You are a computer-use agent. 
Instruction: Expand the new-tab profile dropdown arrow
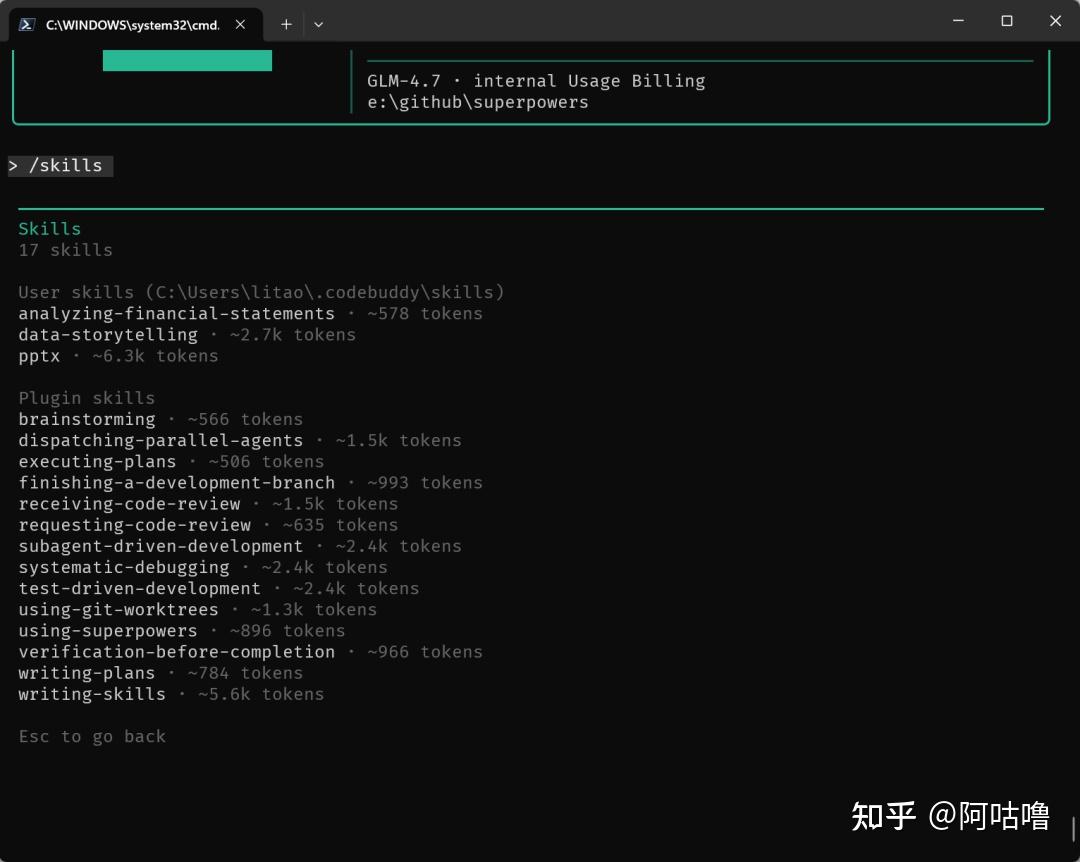(318, 25)
